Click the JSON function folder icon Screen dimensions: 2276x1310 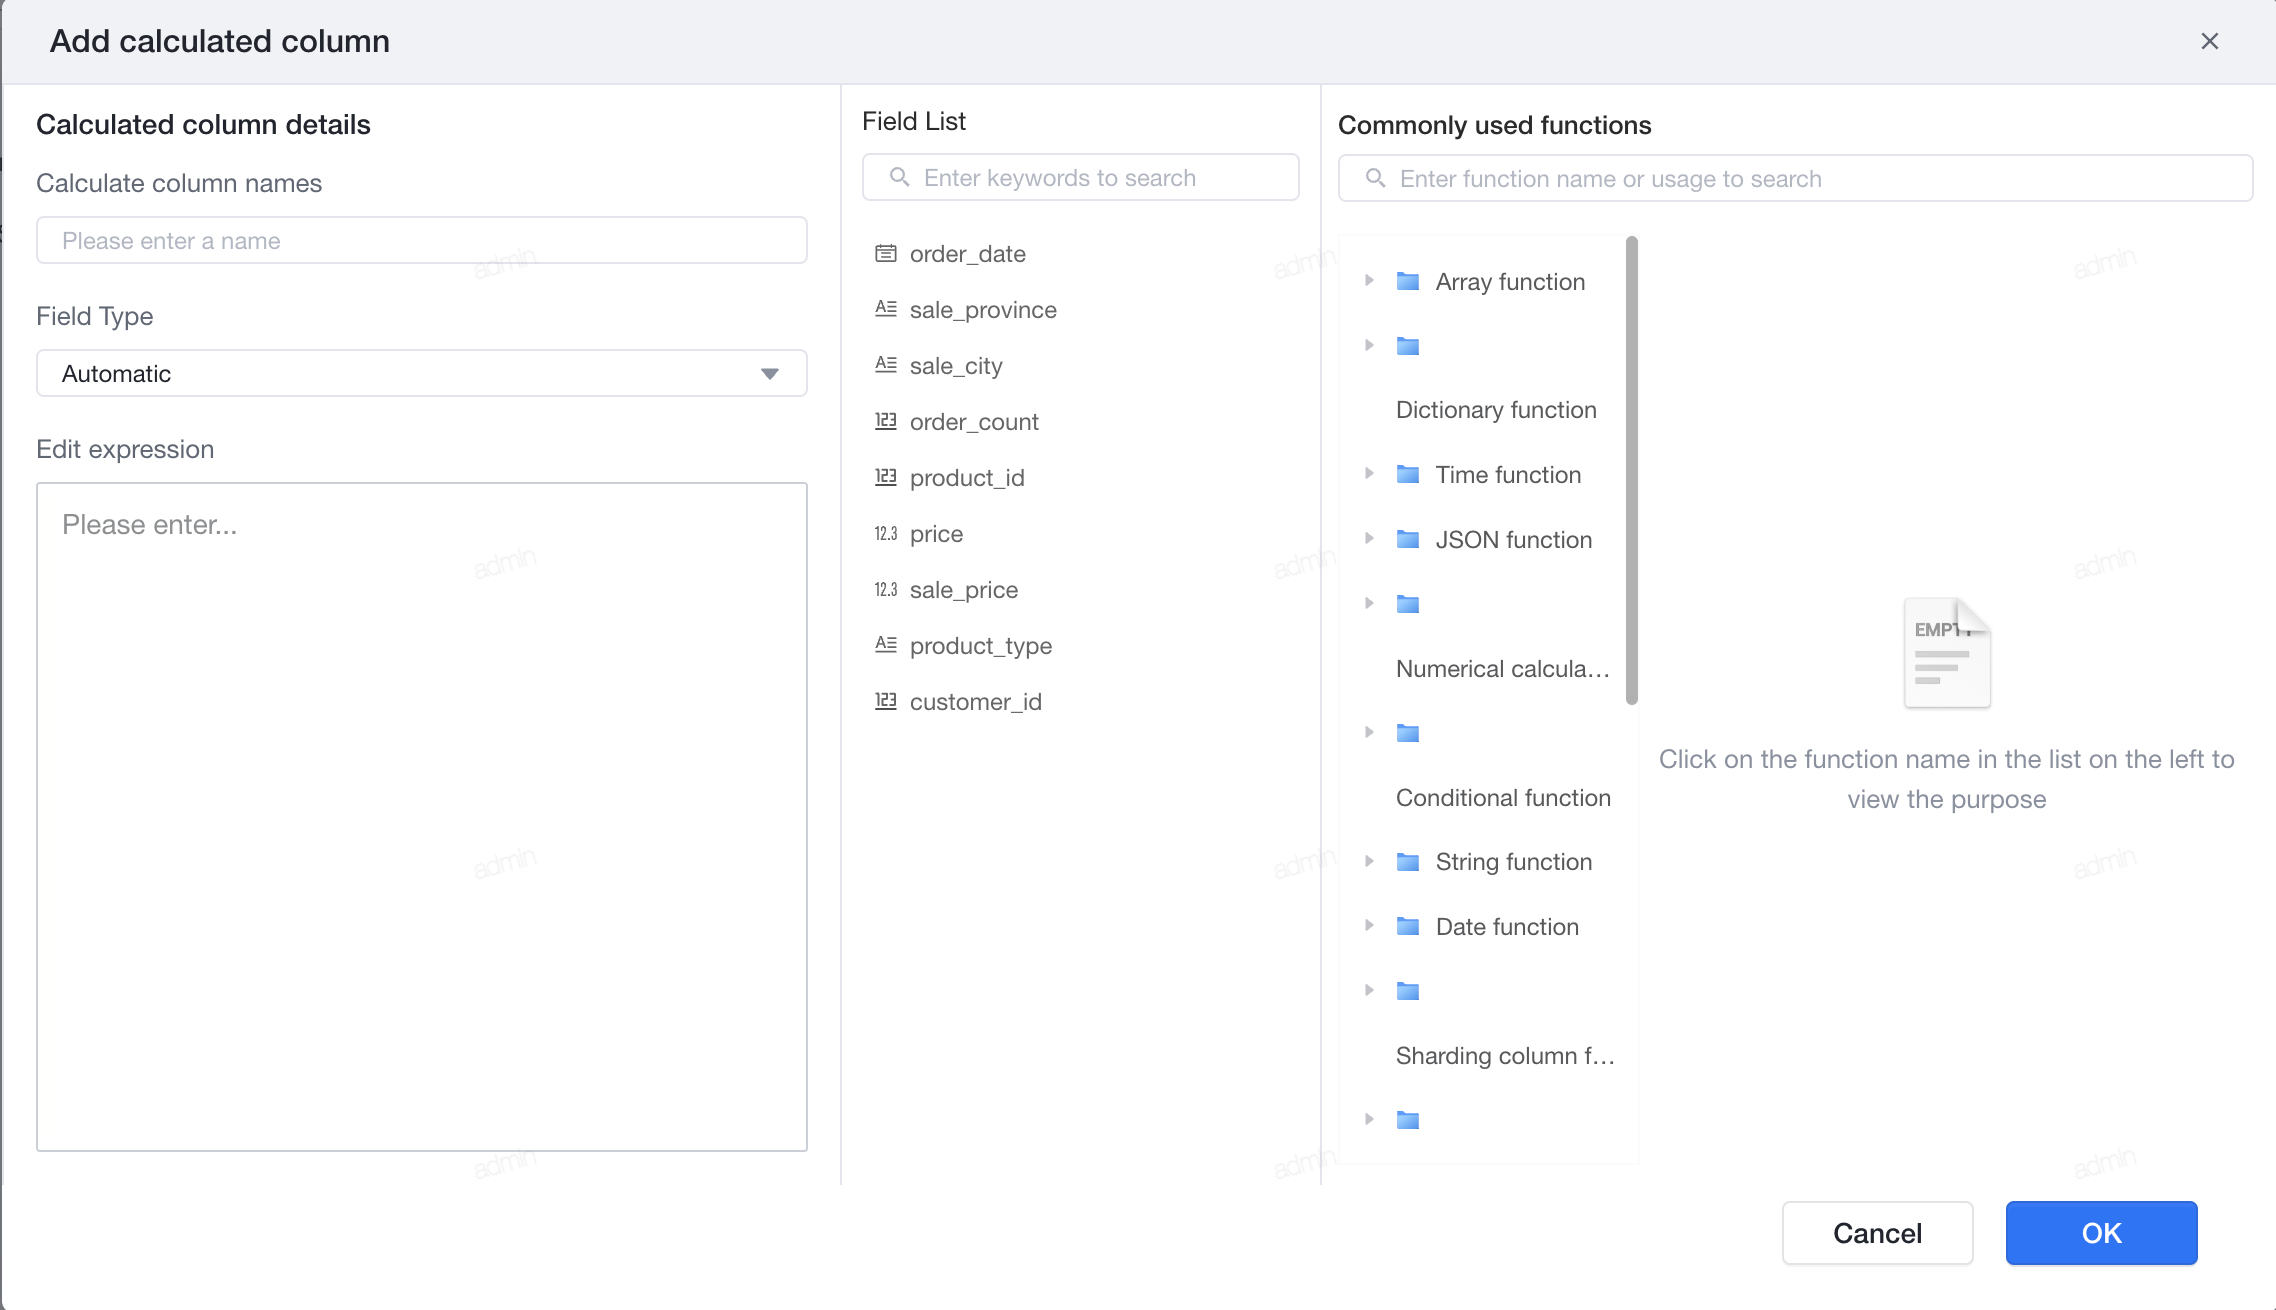pos(1408,539)
